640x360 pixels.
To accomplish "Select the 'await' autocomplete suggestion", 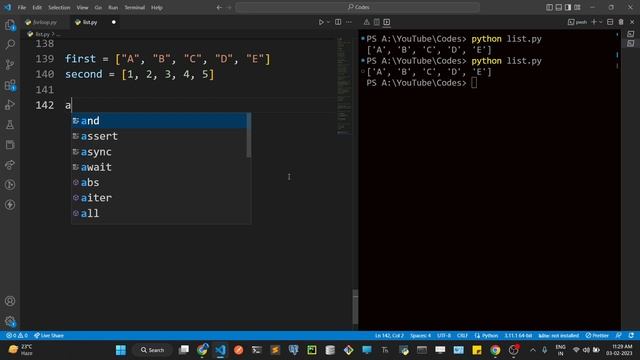I will 159,167.
